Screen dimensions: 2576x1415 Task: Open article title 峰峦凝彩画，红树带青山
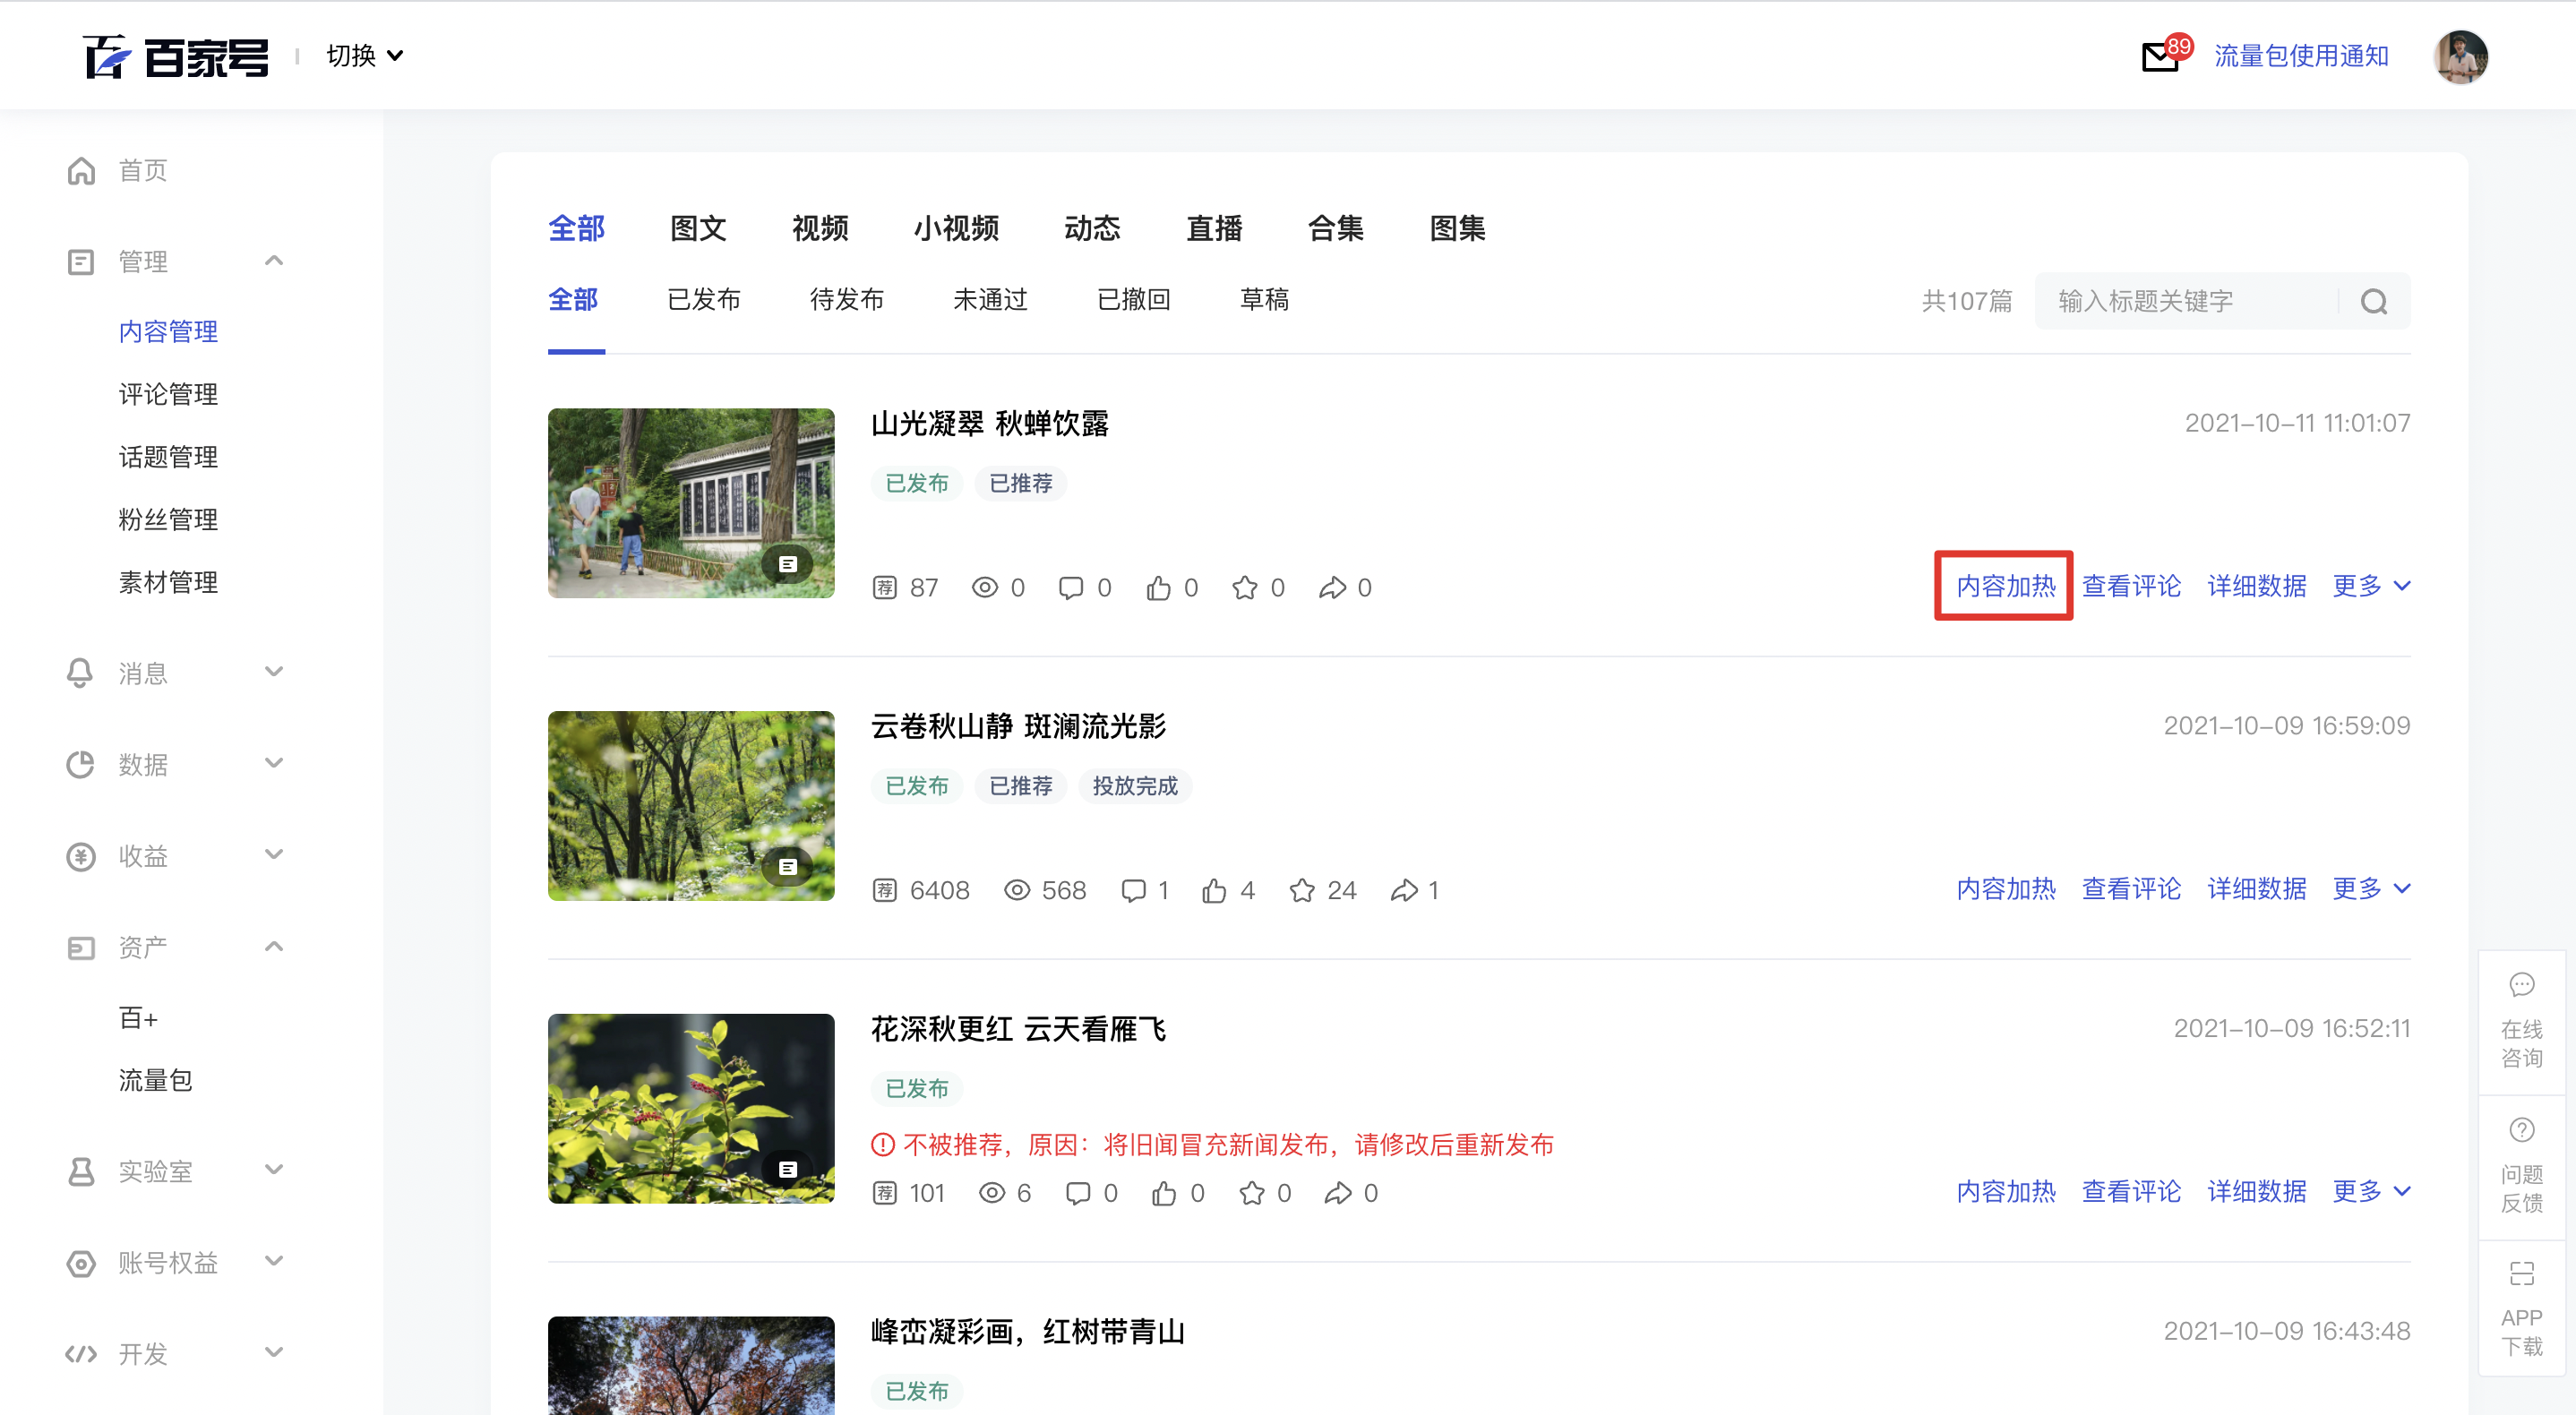click(x=1027, y=1332)
